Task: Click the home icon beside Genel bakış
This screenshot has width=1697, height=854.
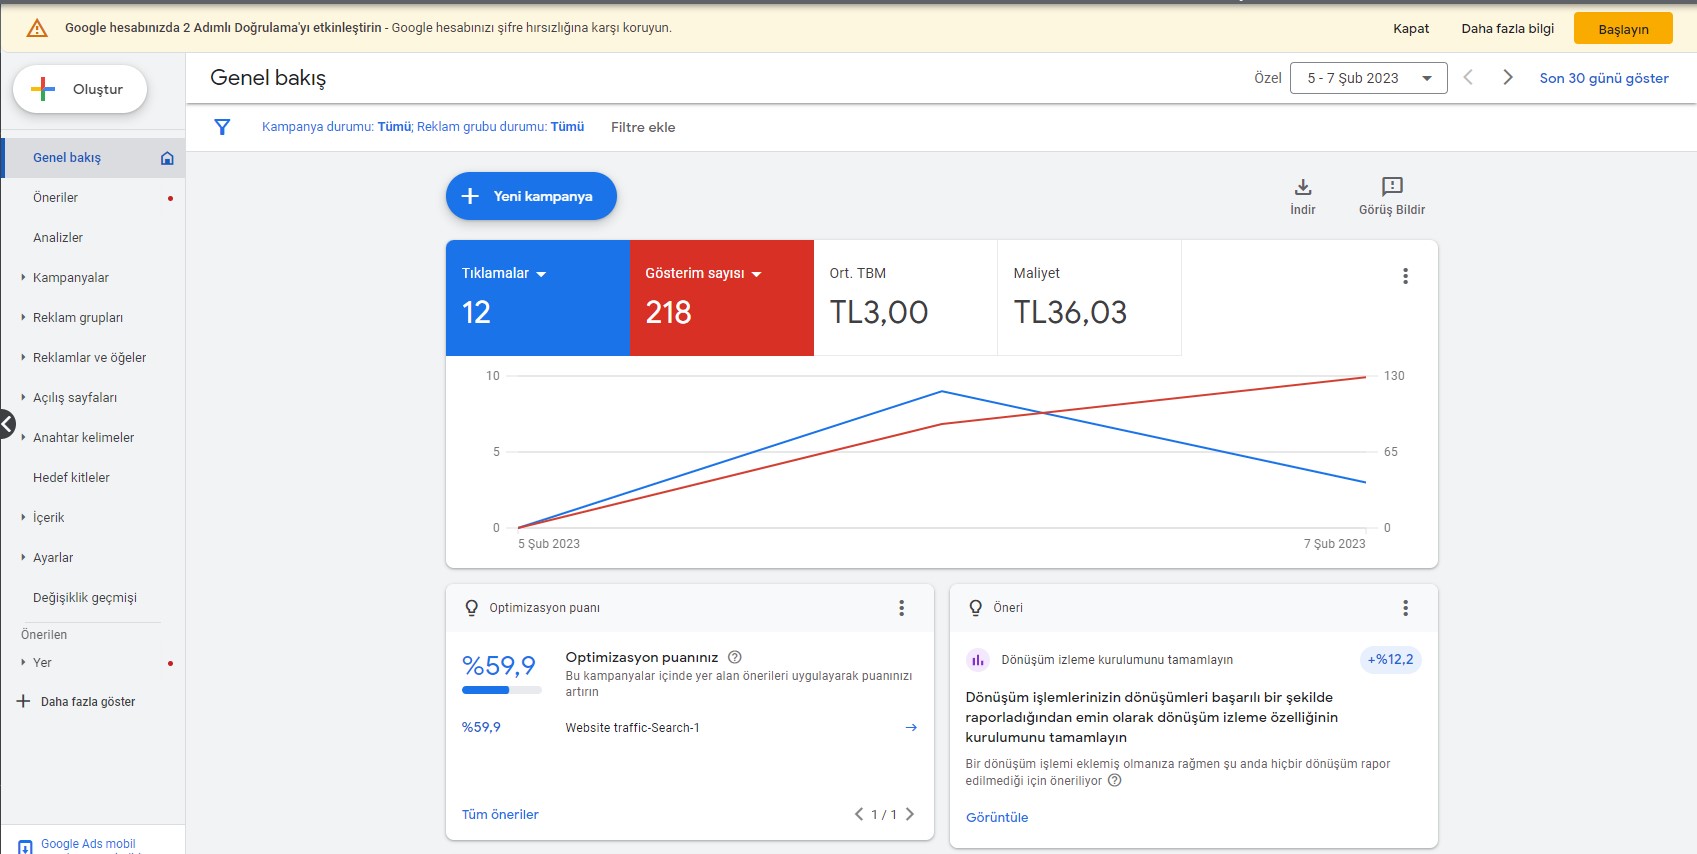Action: click(167, 158)
